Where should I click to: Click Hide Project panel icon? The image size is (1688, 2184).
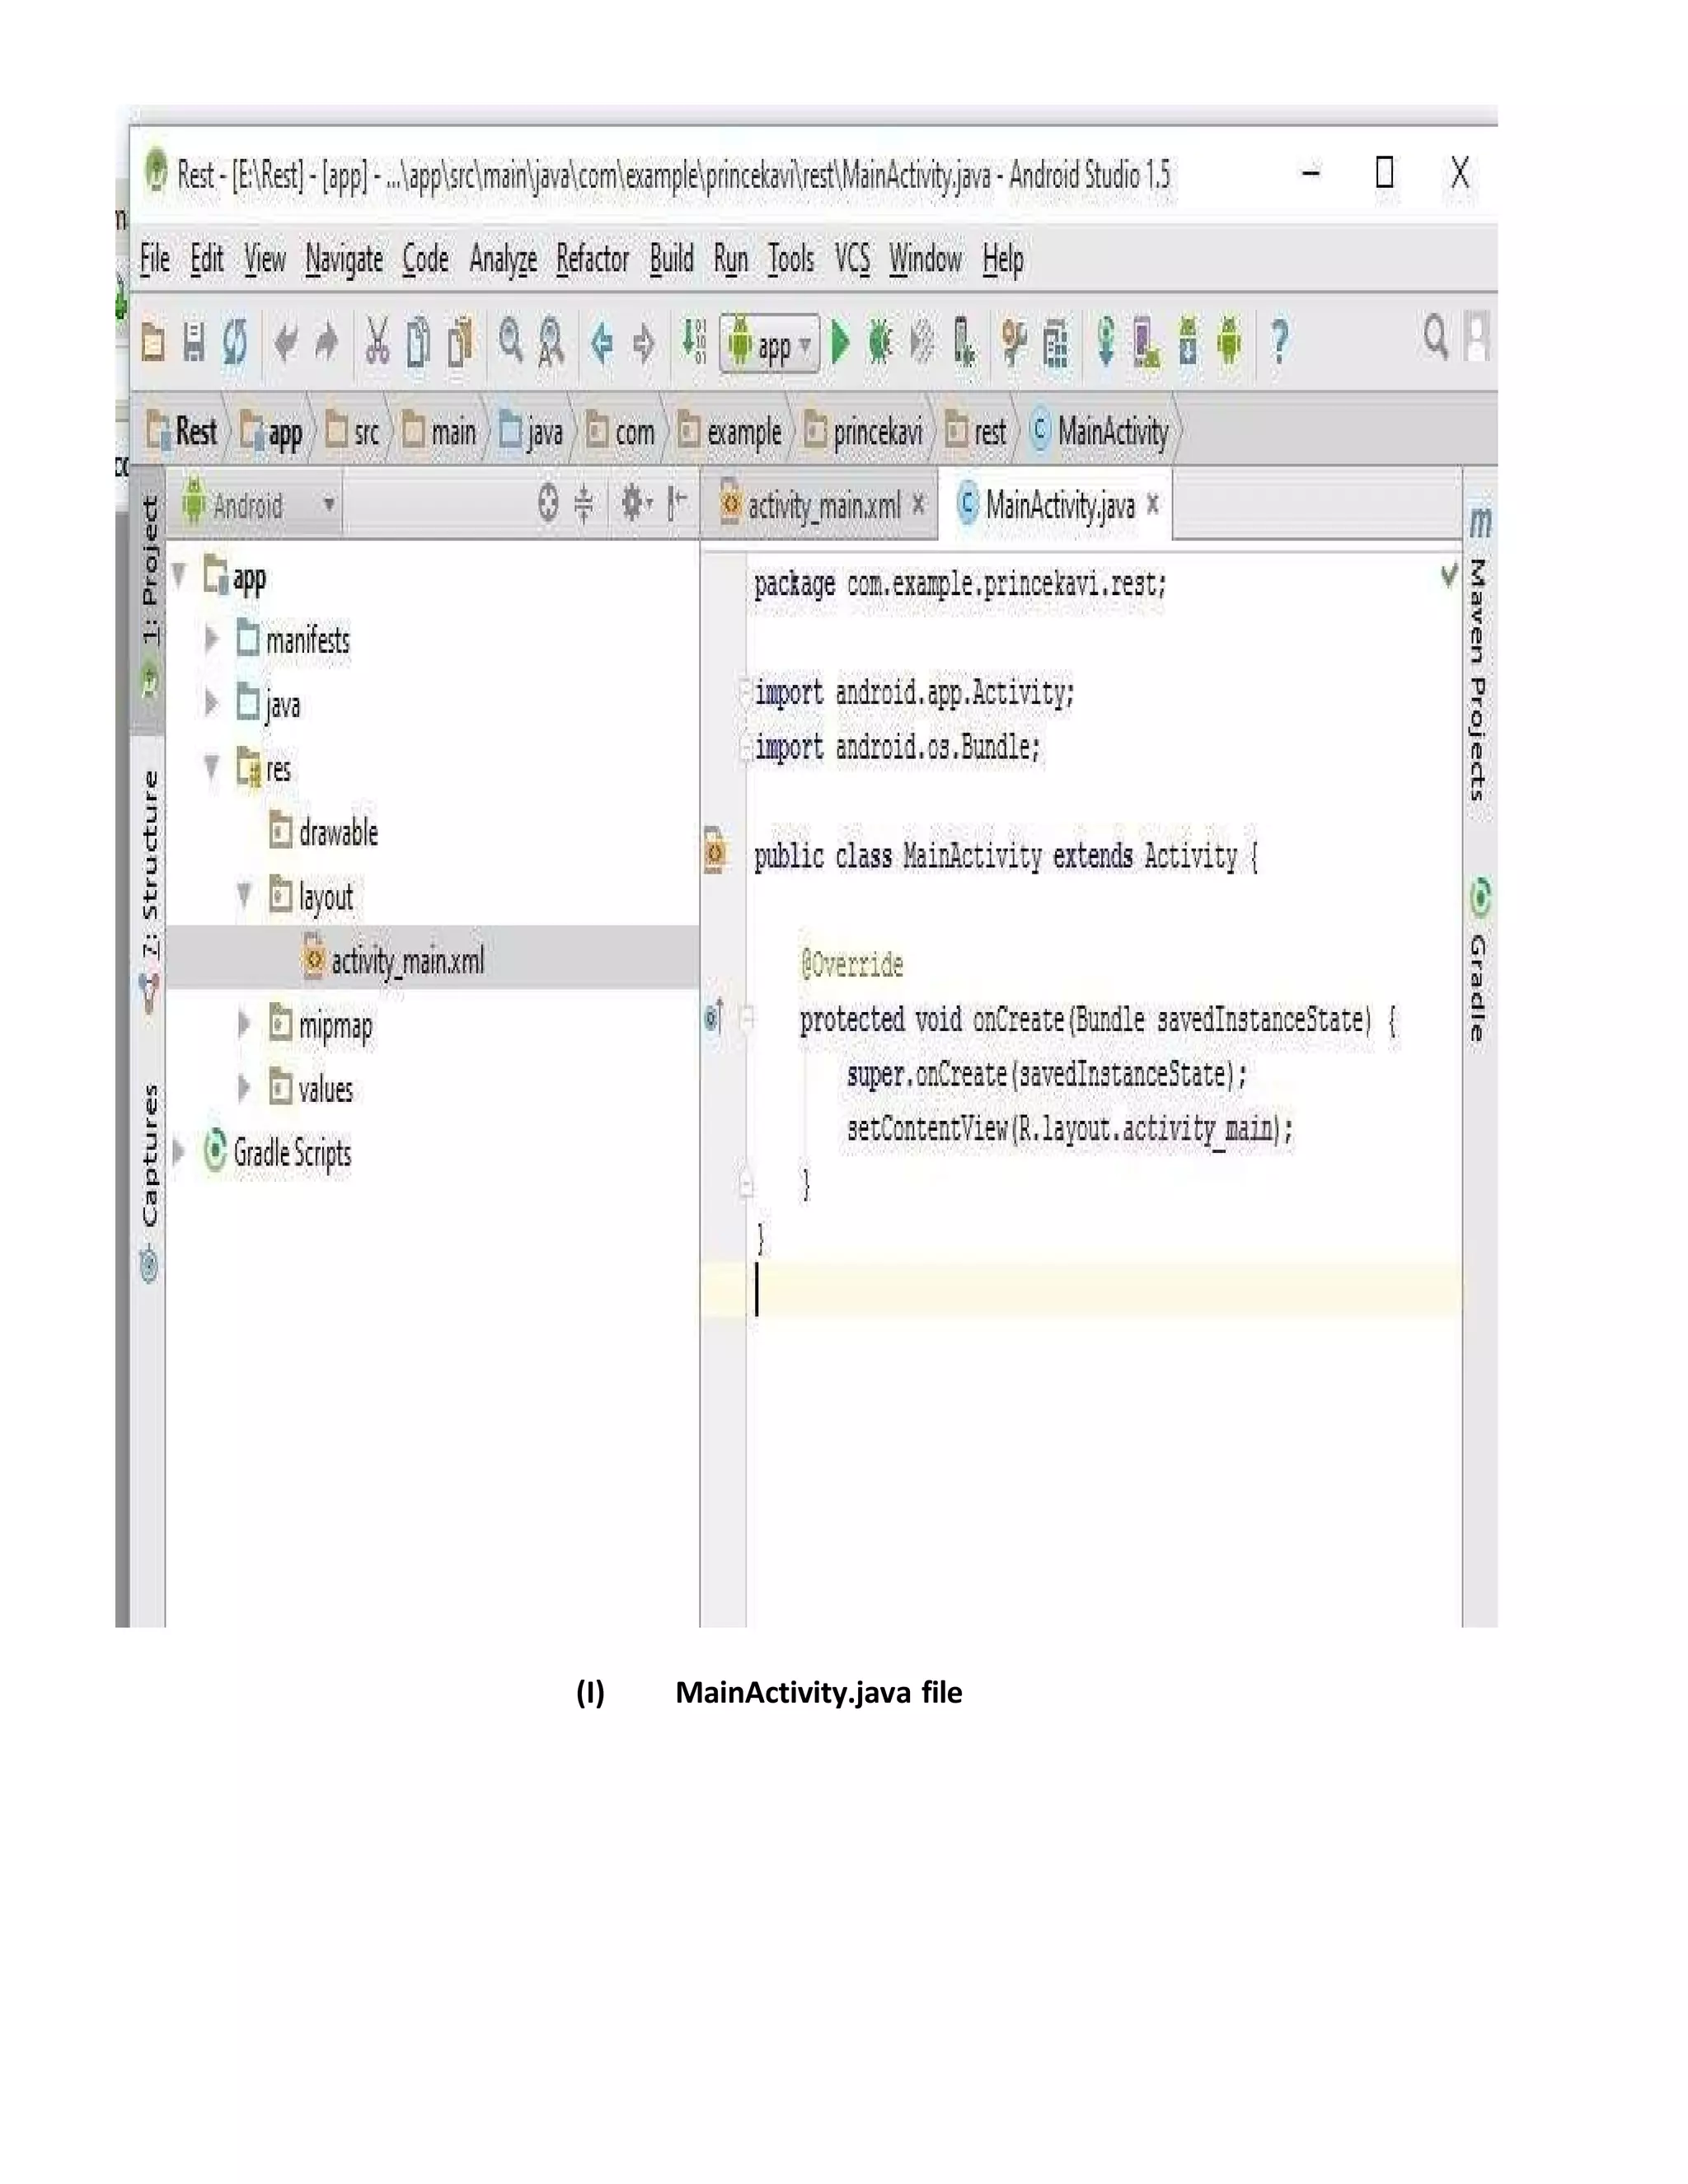677,502
